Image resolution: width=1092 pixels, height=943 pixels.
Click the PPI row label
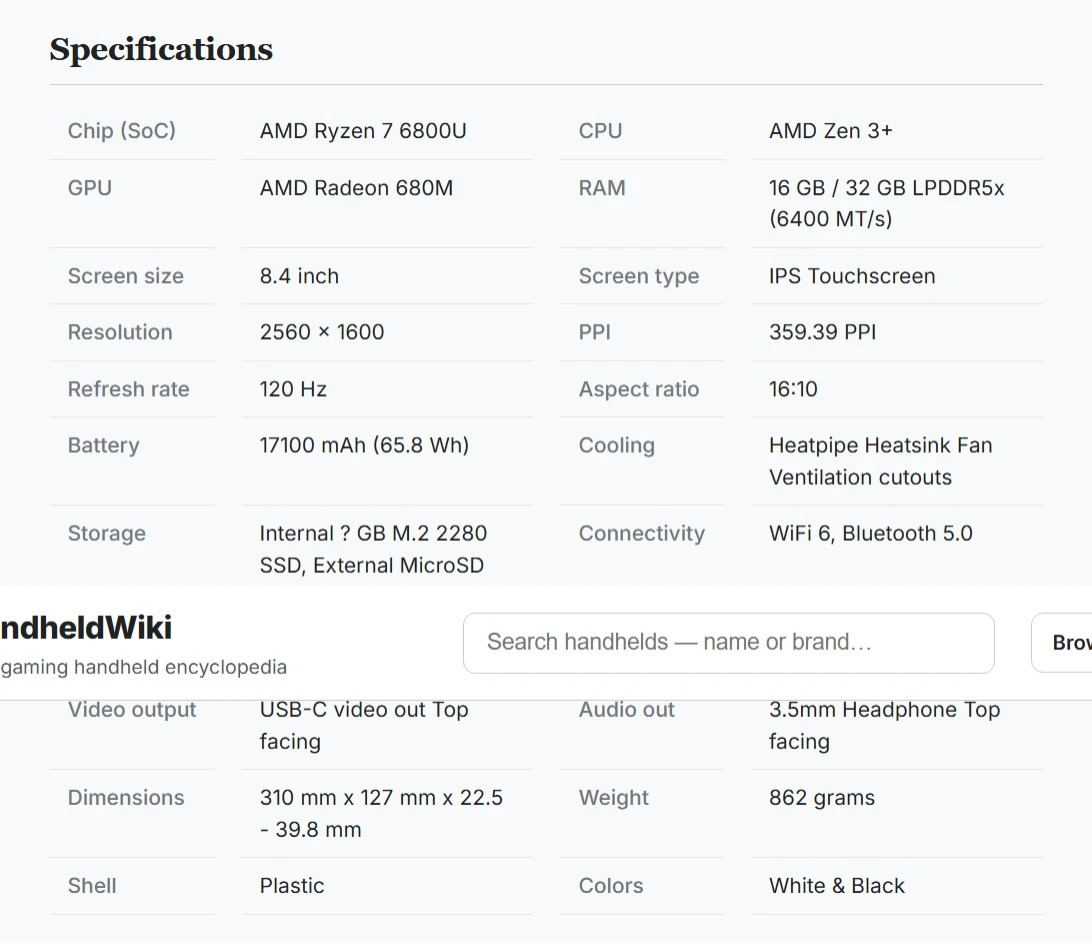(x=595, y=332)
